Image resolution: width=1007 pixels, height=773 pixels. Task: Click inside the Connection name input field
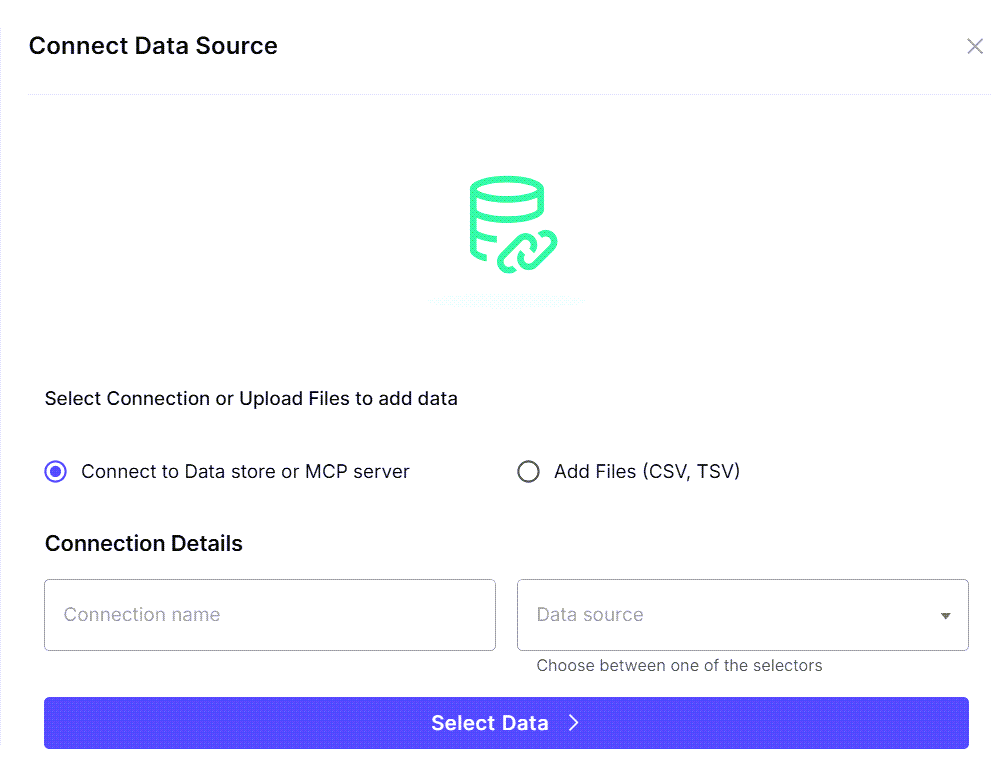click(270, 614)
